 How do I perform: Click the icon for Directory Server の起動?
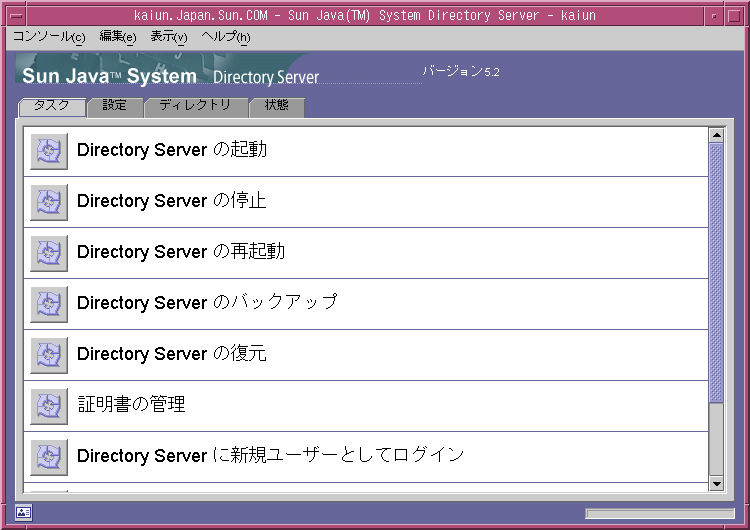pyautogui.click(x=49, y=151)
